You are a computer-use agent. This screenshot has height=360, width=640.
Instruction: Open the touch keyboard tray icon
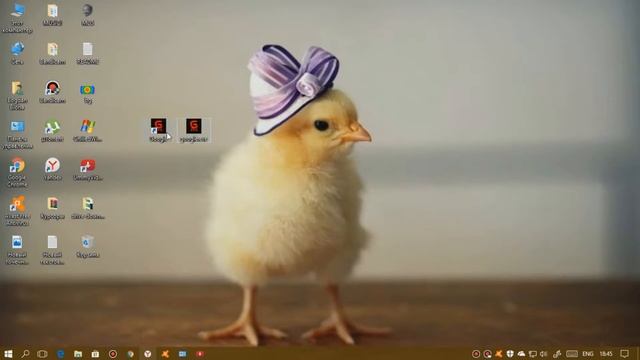click(x=572, y=353)
